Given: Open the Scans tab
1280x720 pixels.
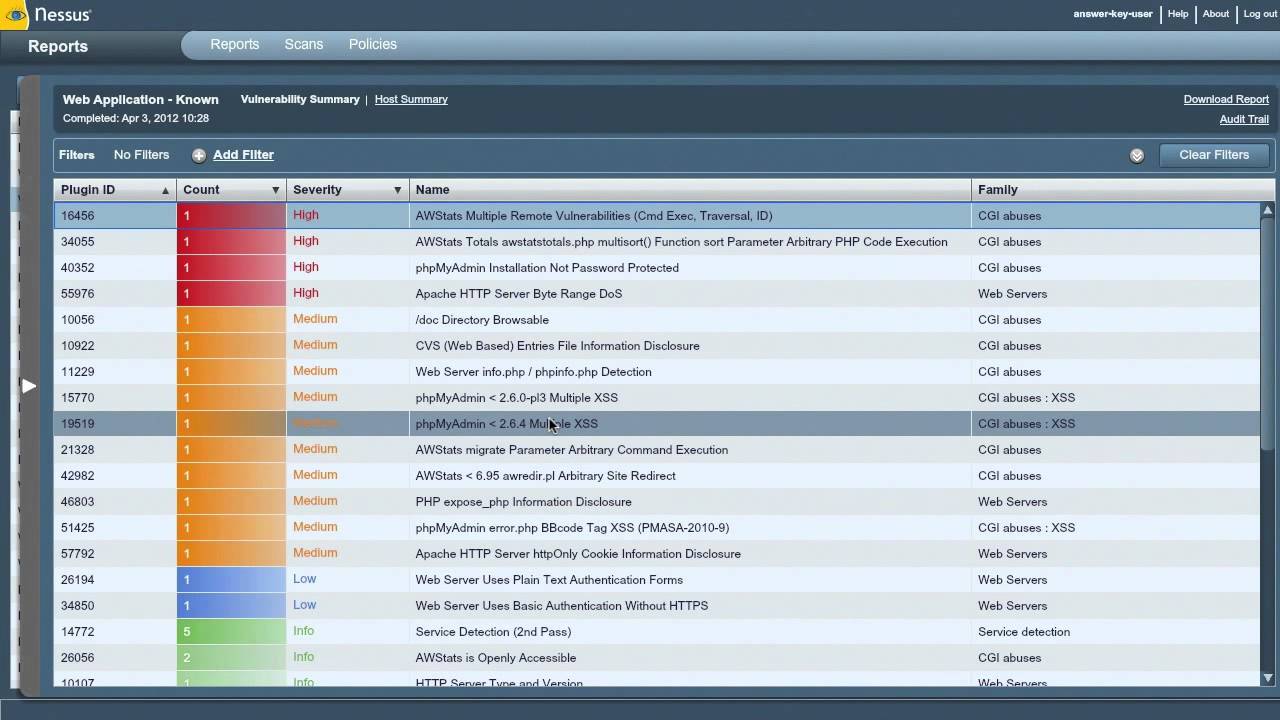Looking at the screenshot, I should coord(303,44).
